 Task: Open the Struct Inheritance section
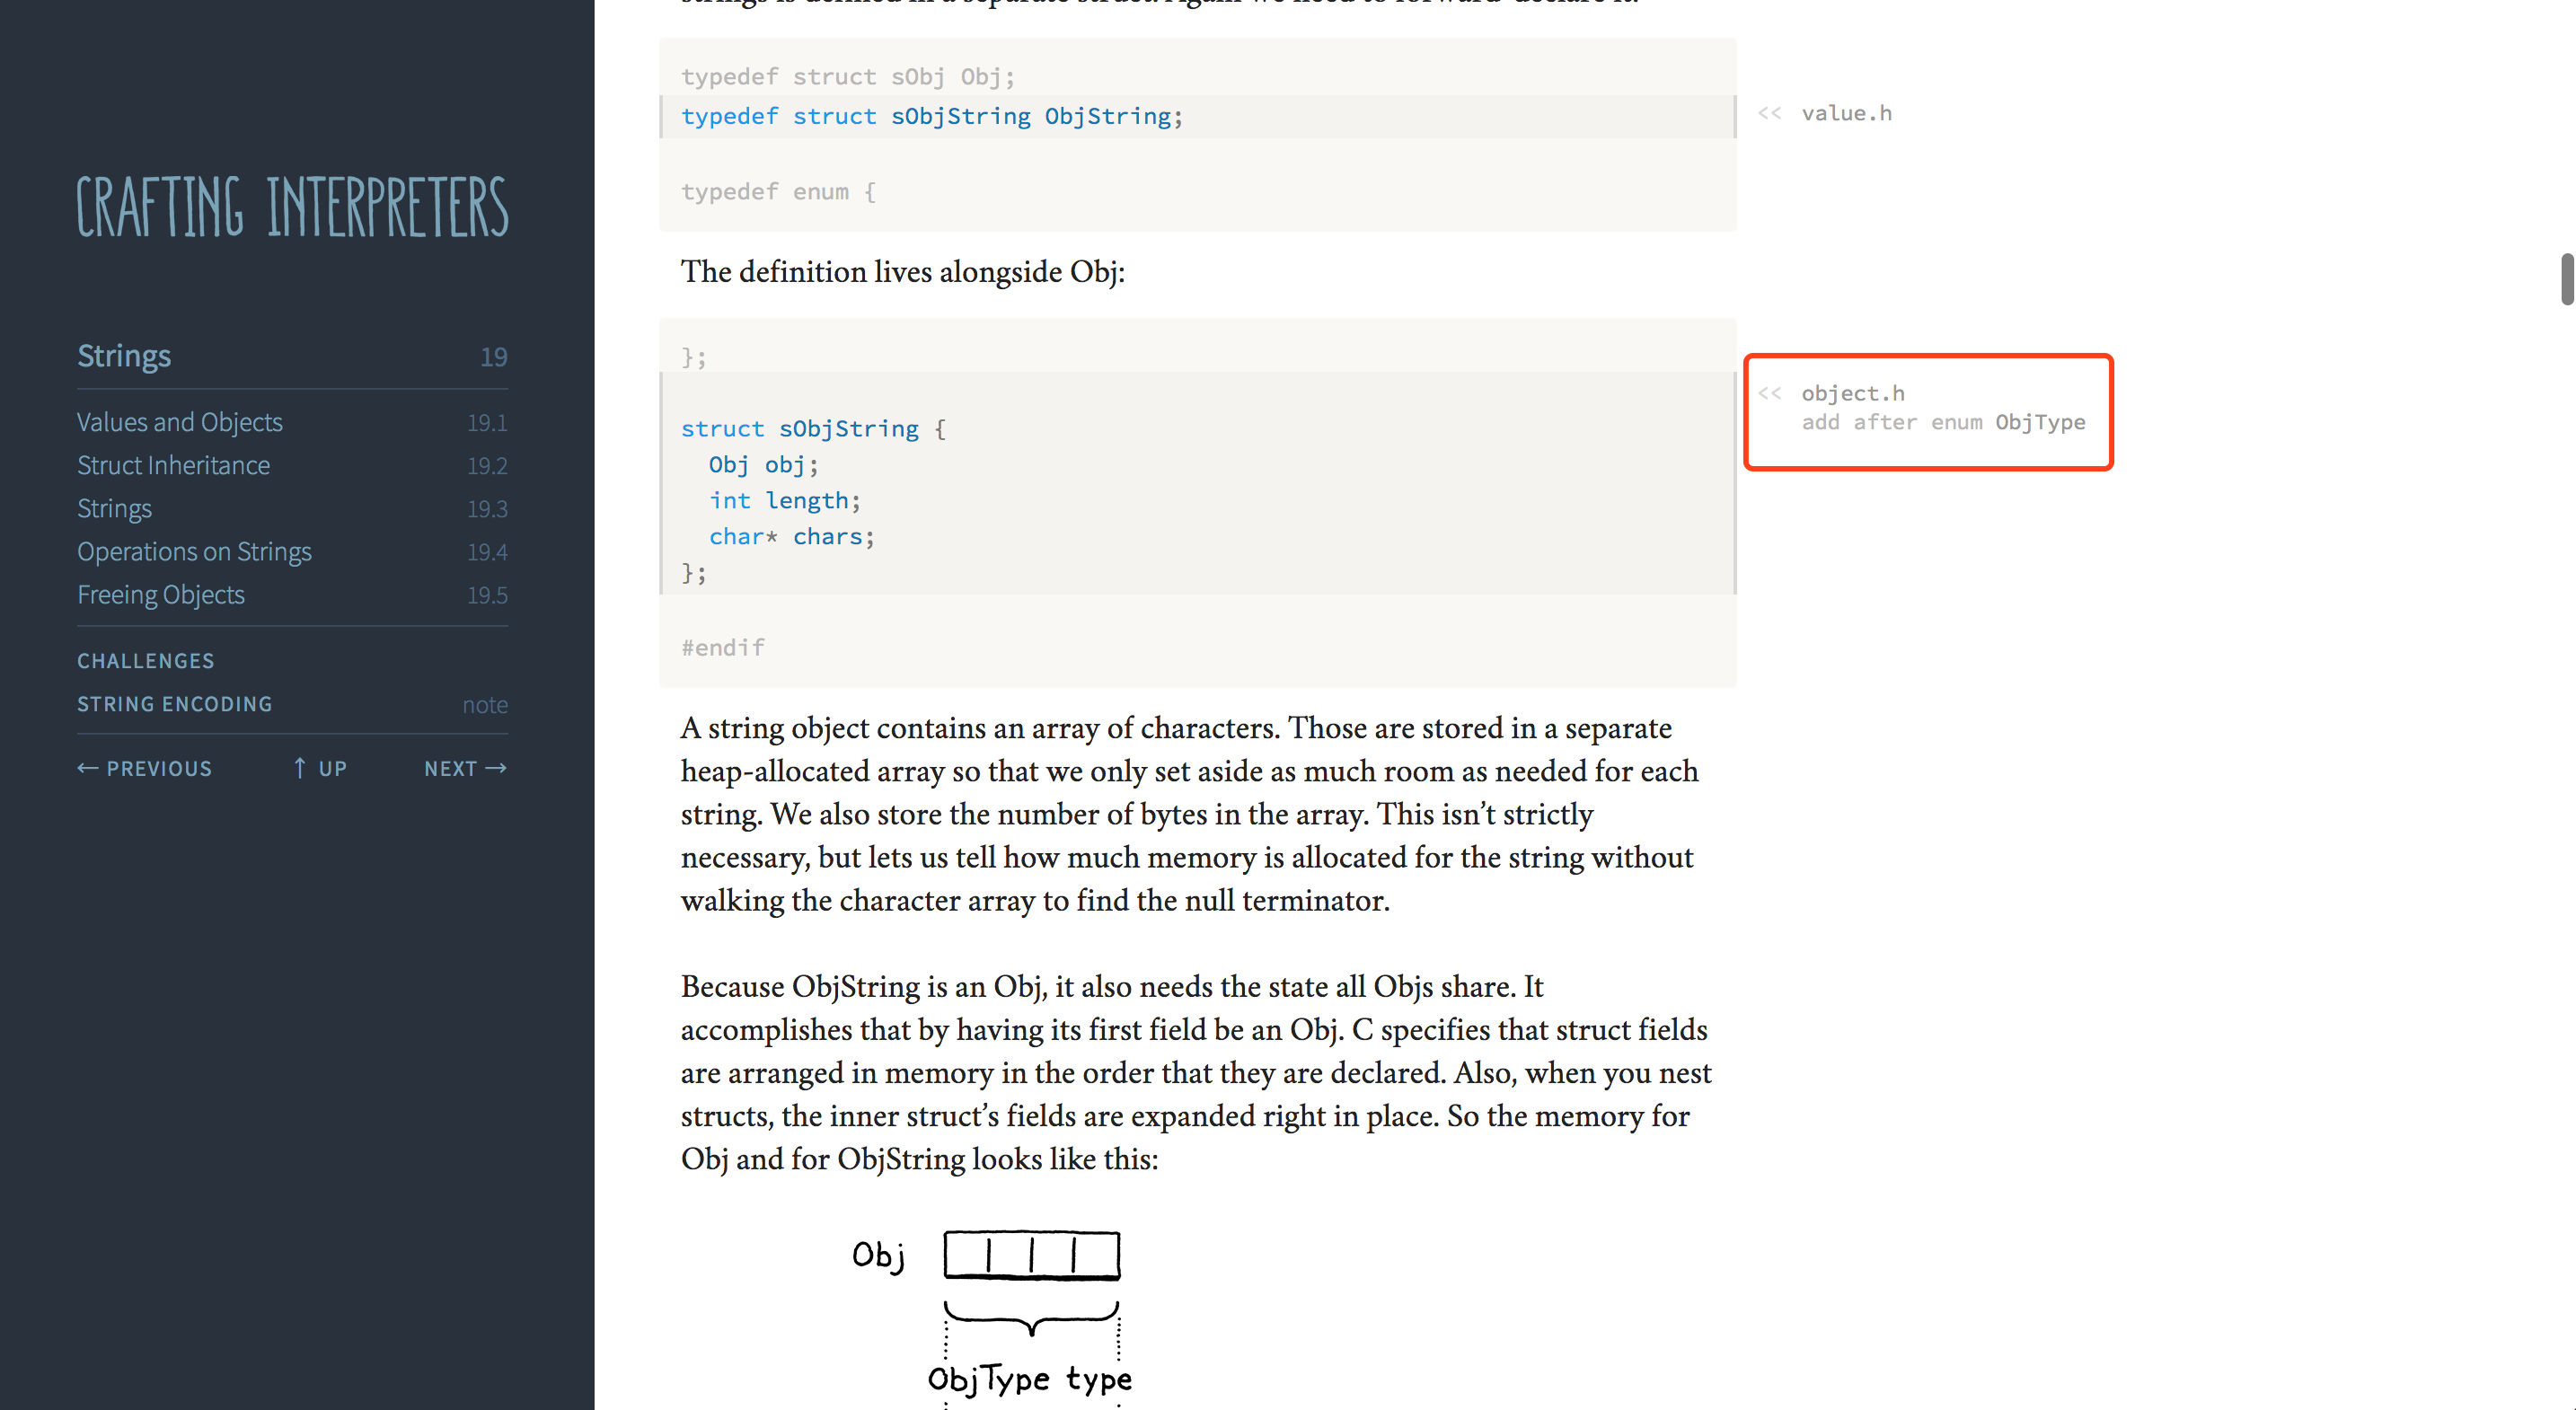click(173, 465)
